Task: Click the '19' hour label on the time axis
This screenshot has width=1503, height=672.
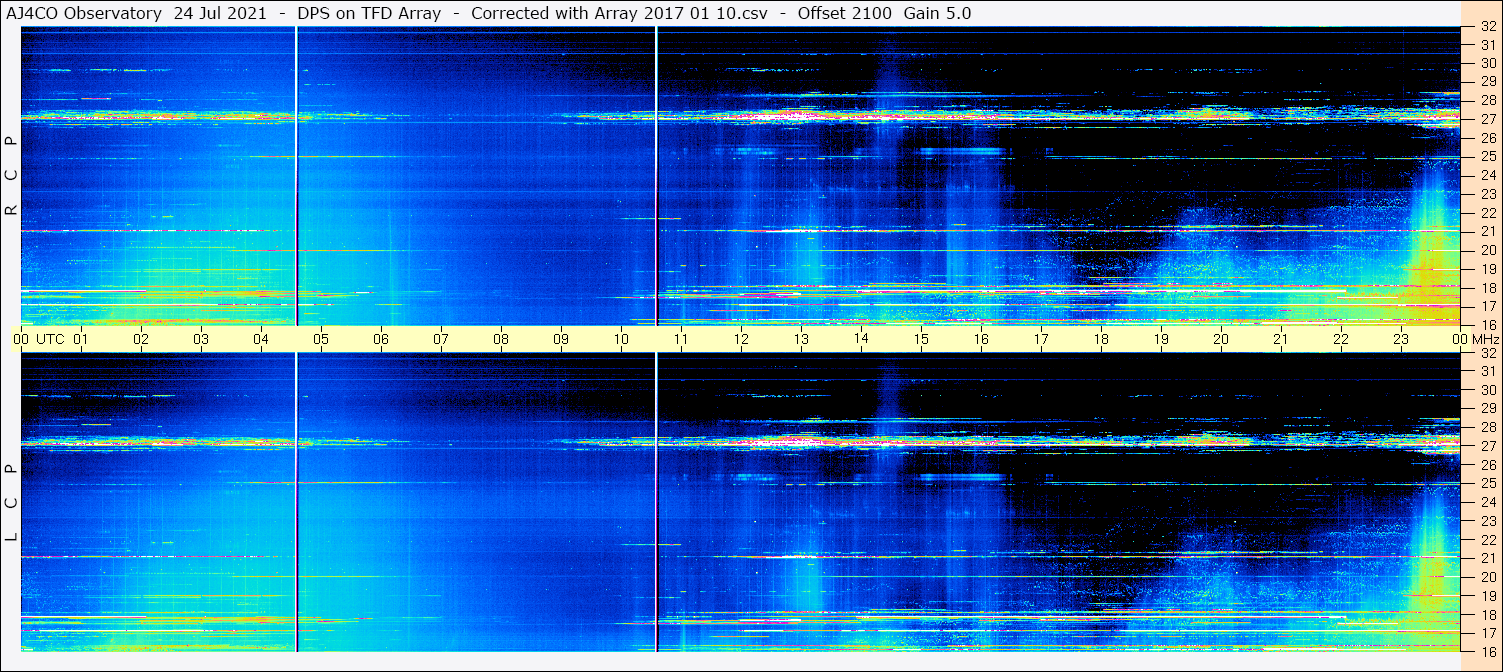Action: pos(1161,339)
